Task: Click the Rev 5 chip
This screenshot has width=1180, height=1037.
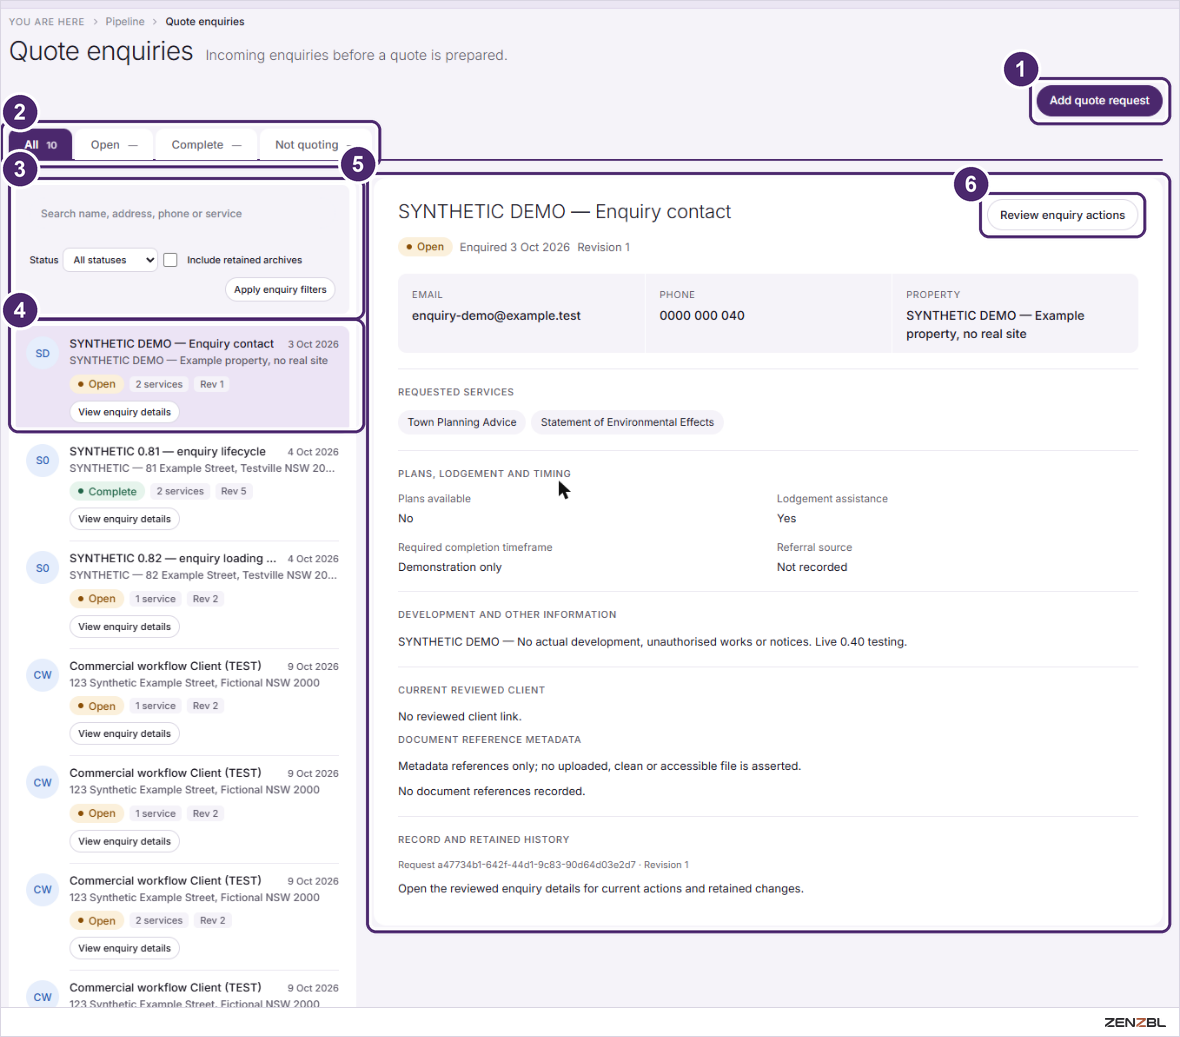Action: coord(233,491)
